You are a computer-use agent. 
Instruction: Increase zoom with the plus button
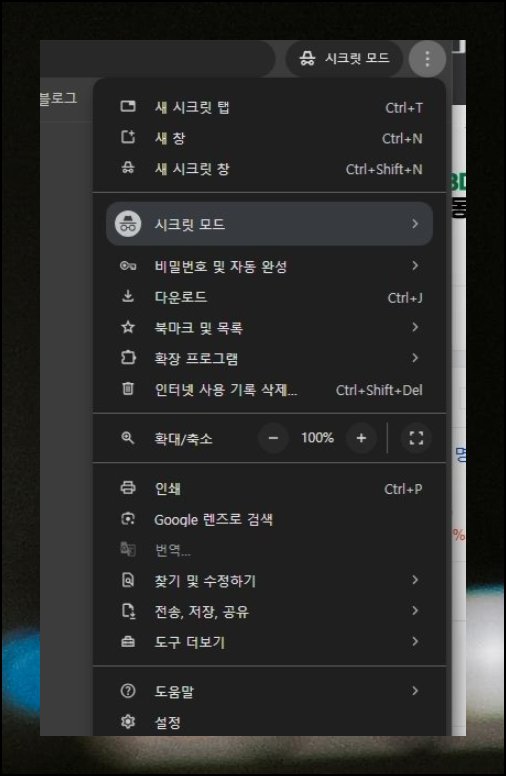361,438
